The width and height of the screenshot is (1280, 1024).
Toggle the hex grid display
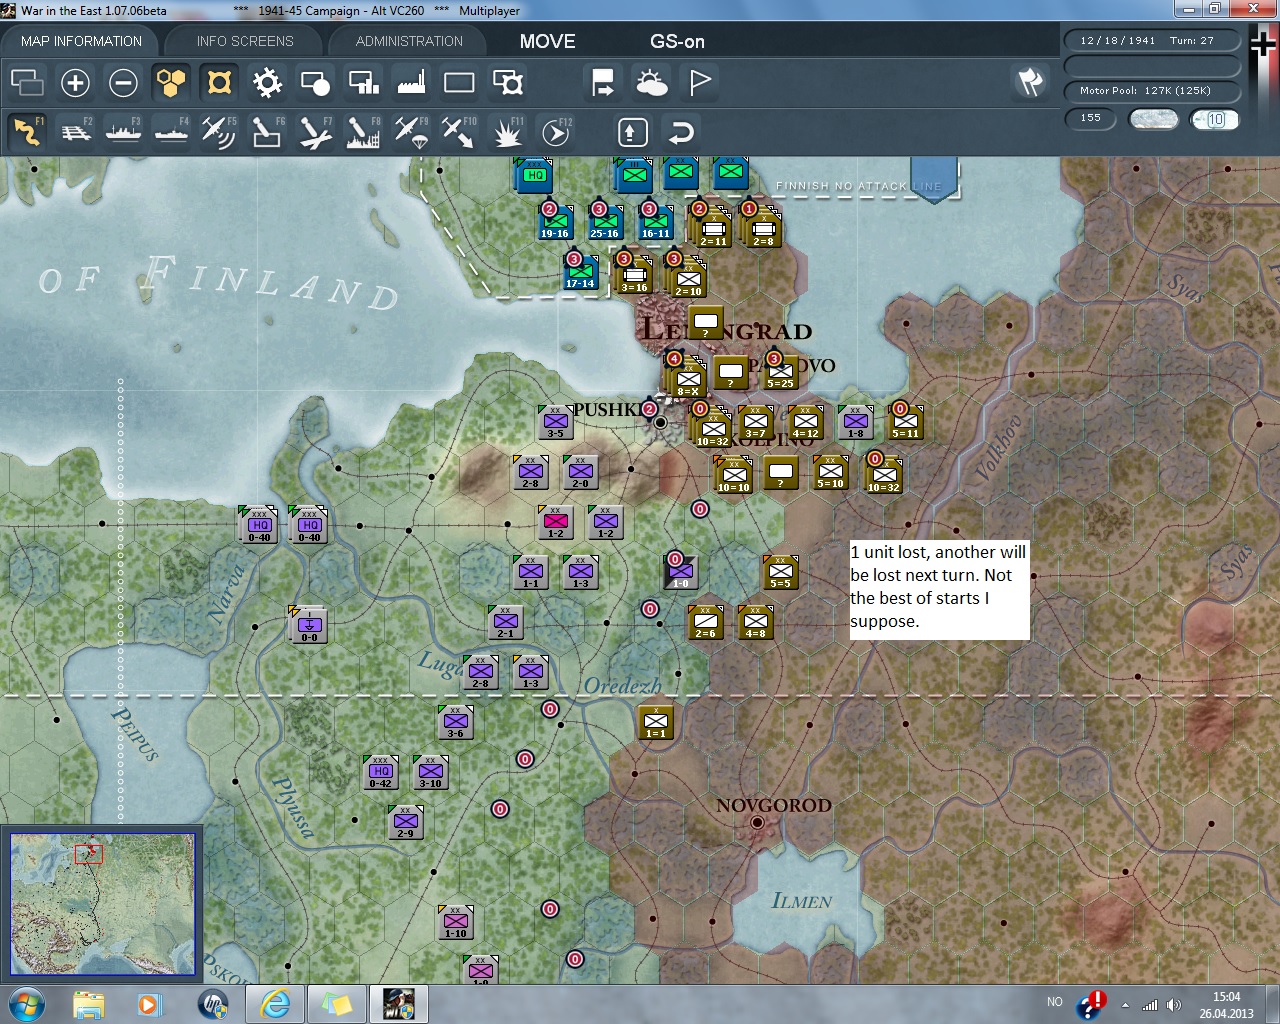(x=171, y=82)
